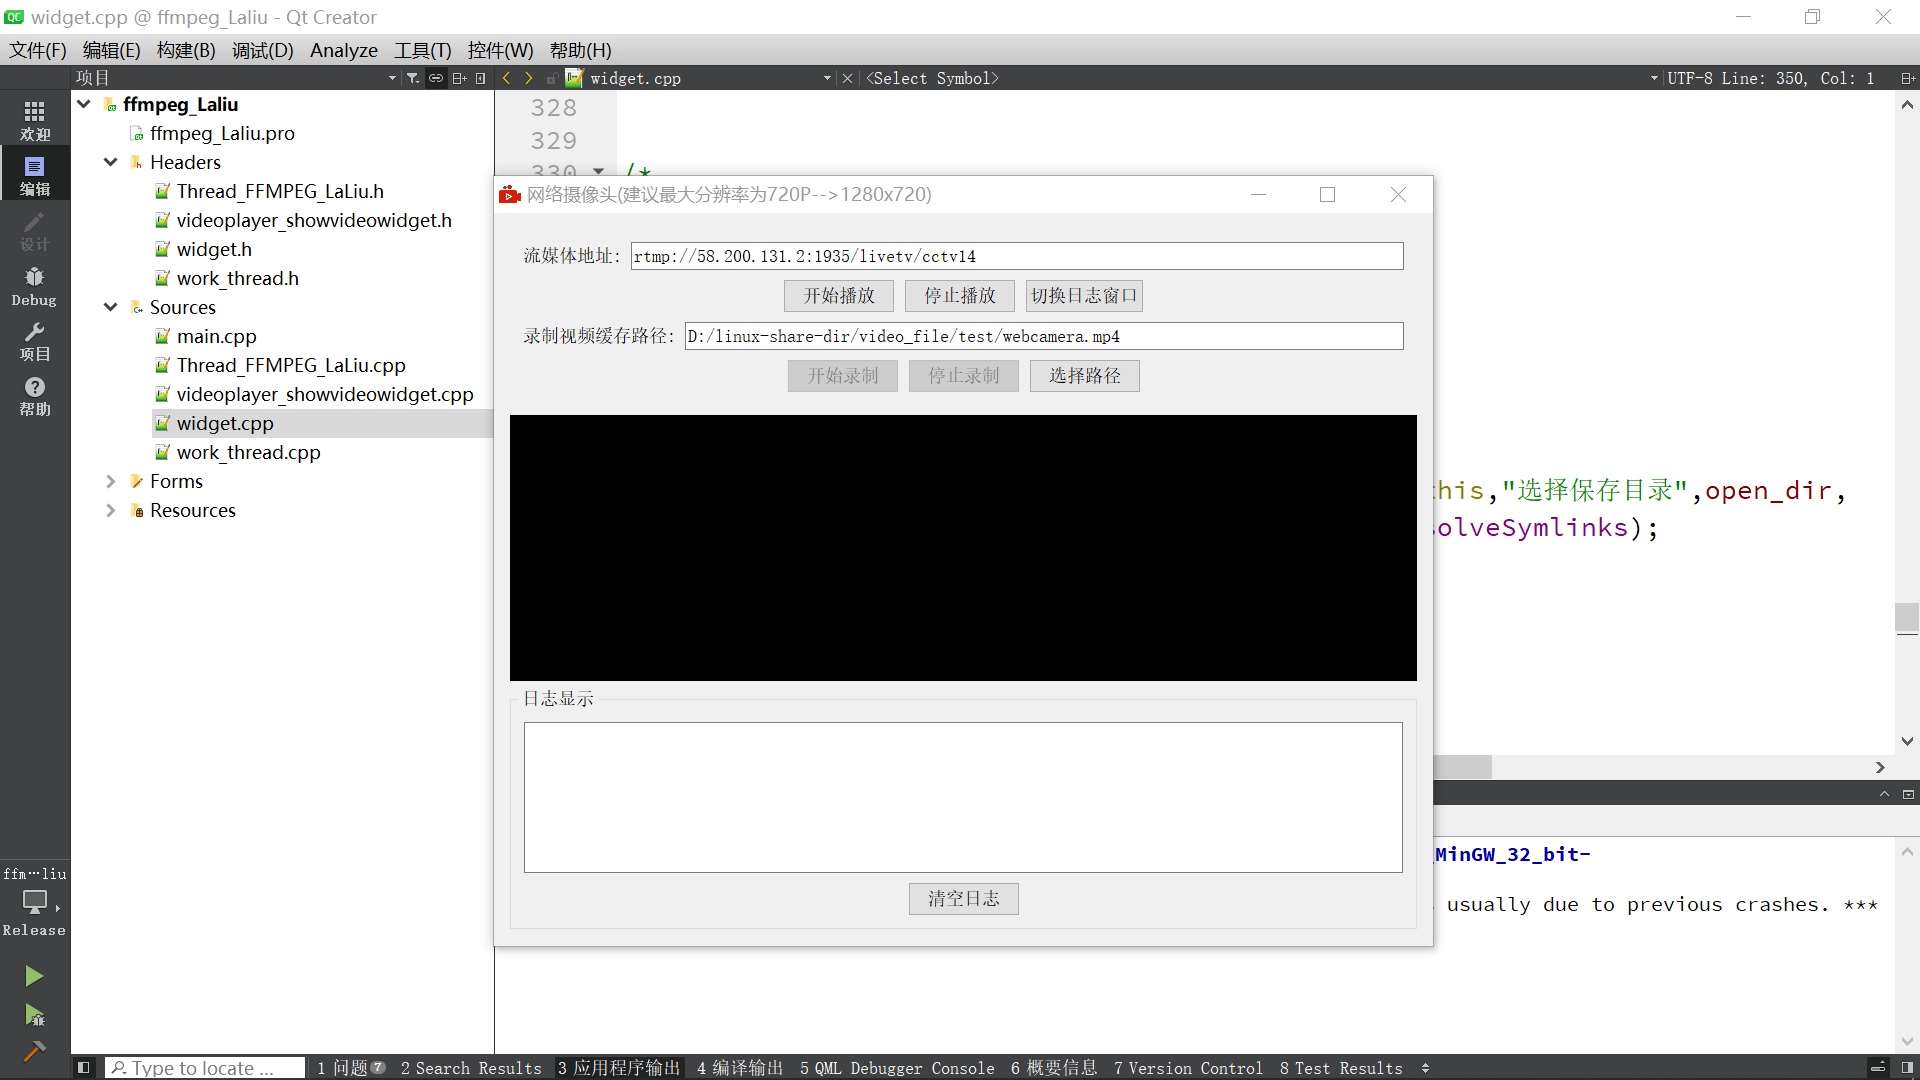This screenshot has height=1080, width=1920.
Task: Switch to Debug mode in sidebar
Action: pyautogui.click(x=35, y=285)
